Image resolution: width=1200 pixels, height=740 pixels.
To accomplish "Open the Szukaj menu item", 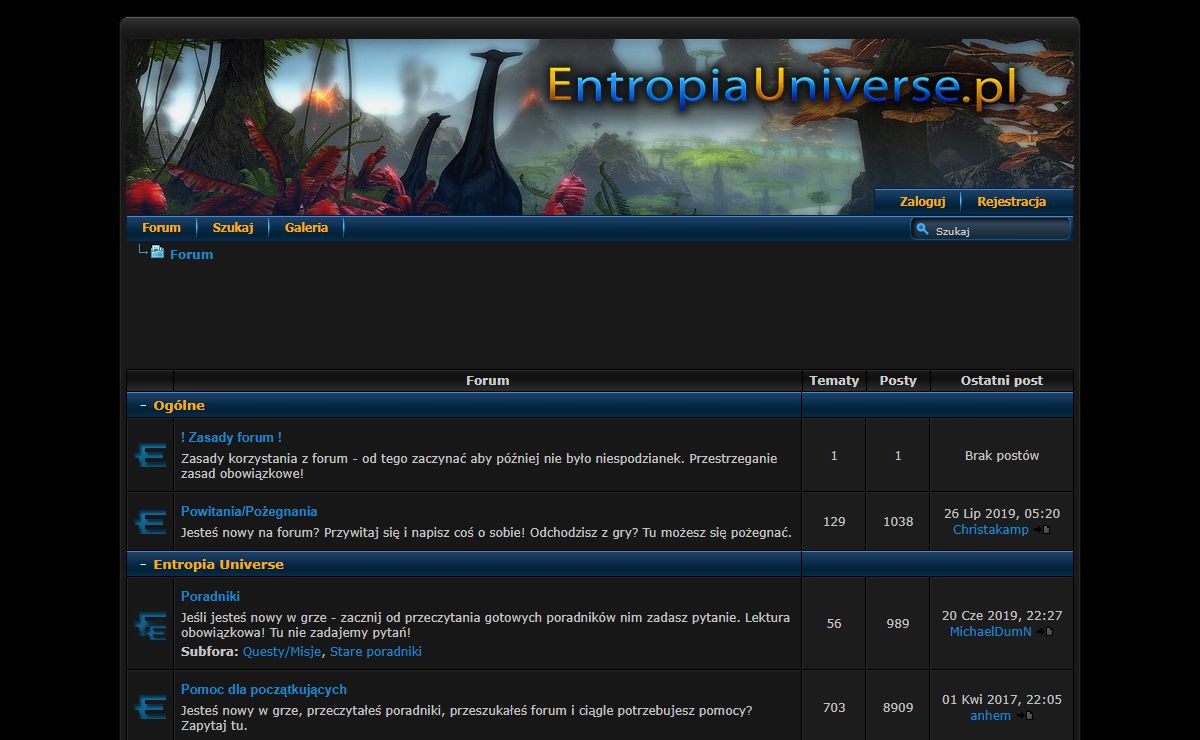I will (x=233, y=227).
